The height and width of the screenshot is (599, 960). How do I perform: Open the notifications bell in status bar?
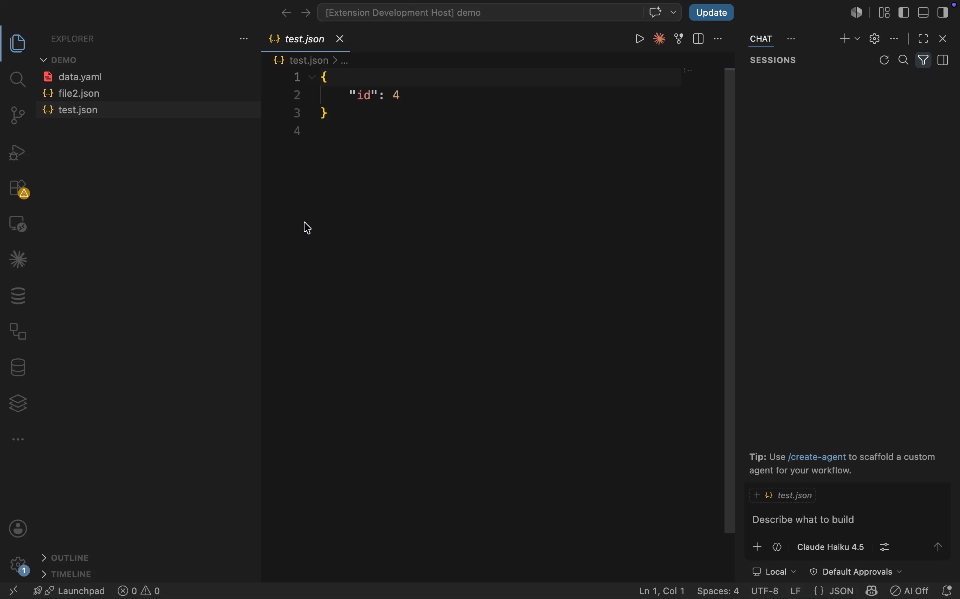pos(947,591)
